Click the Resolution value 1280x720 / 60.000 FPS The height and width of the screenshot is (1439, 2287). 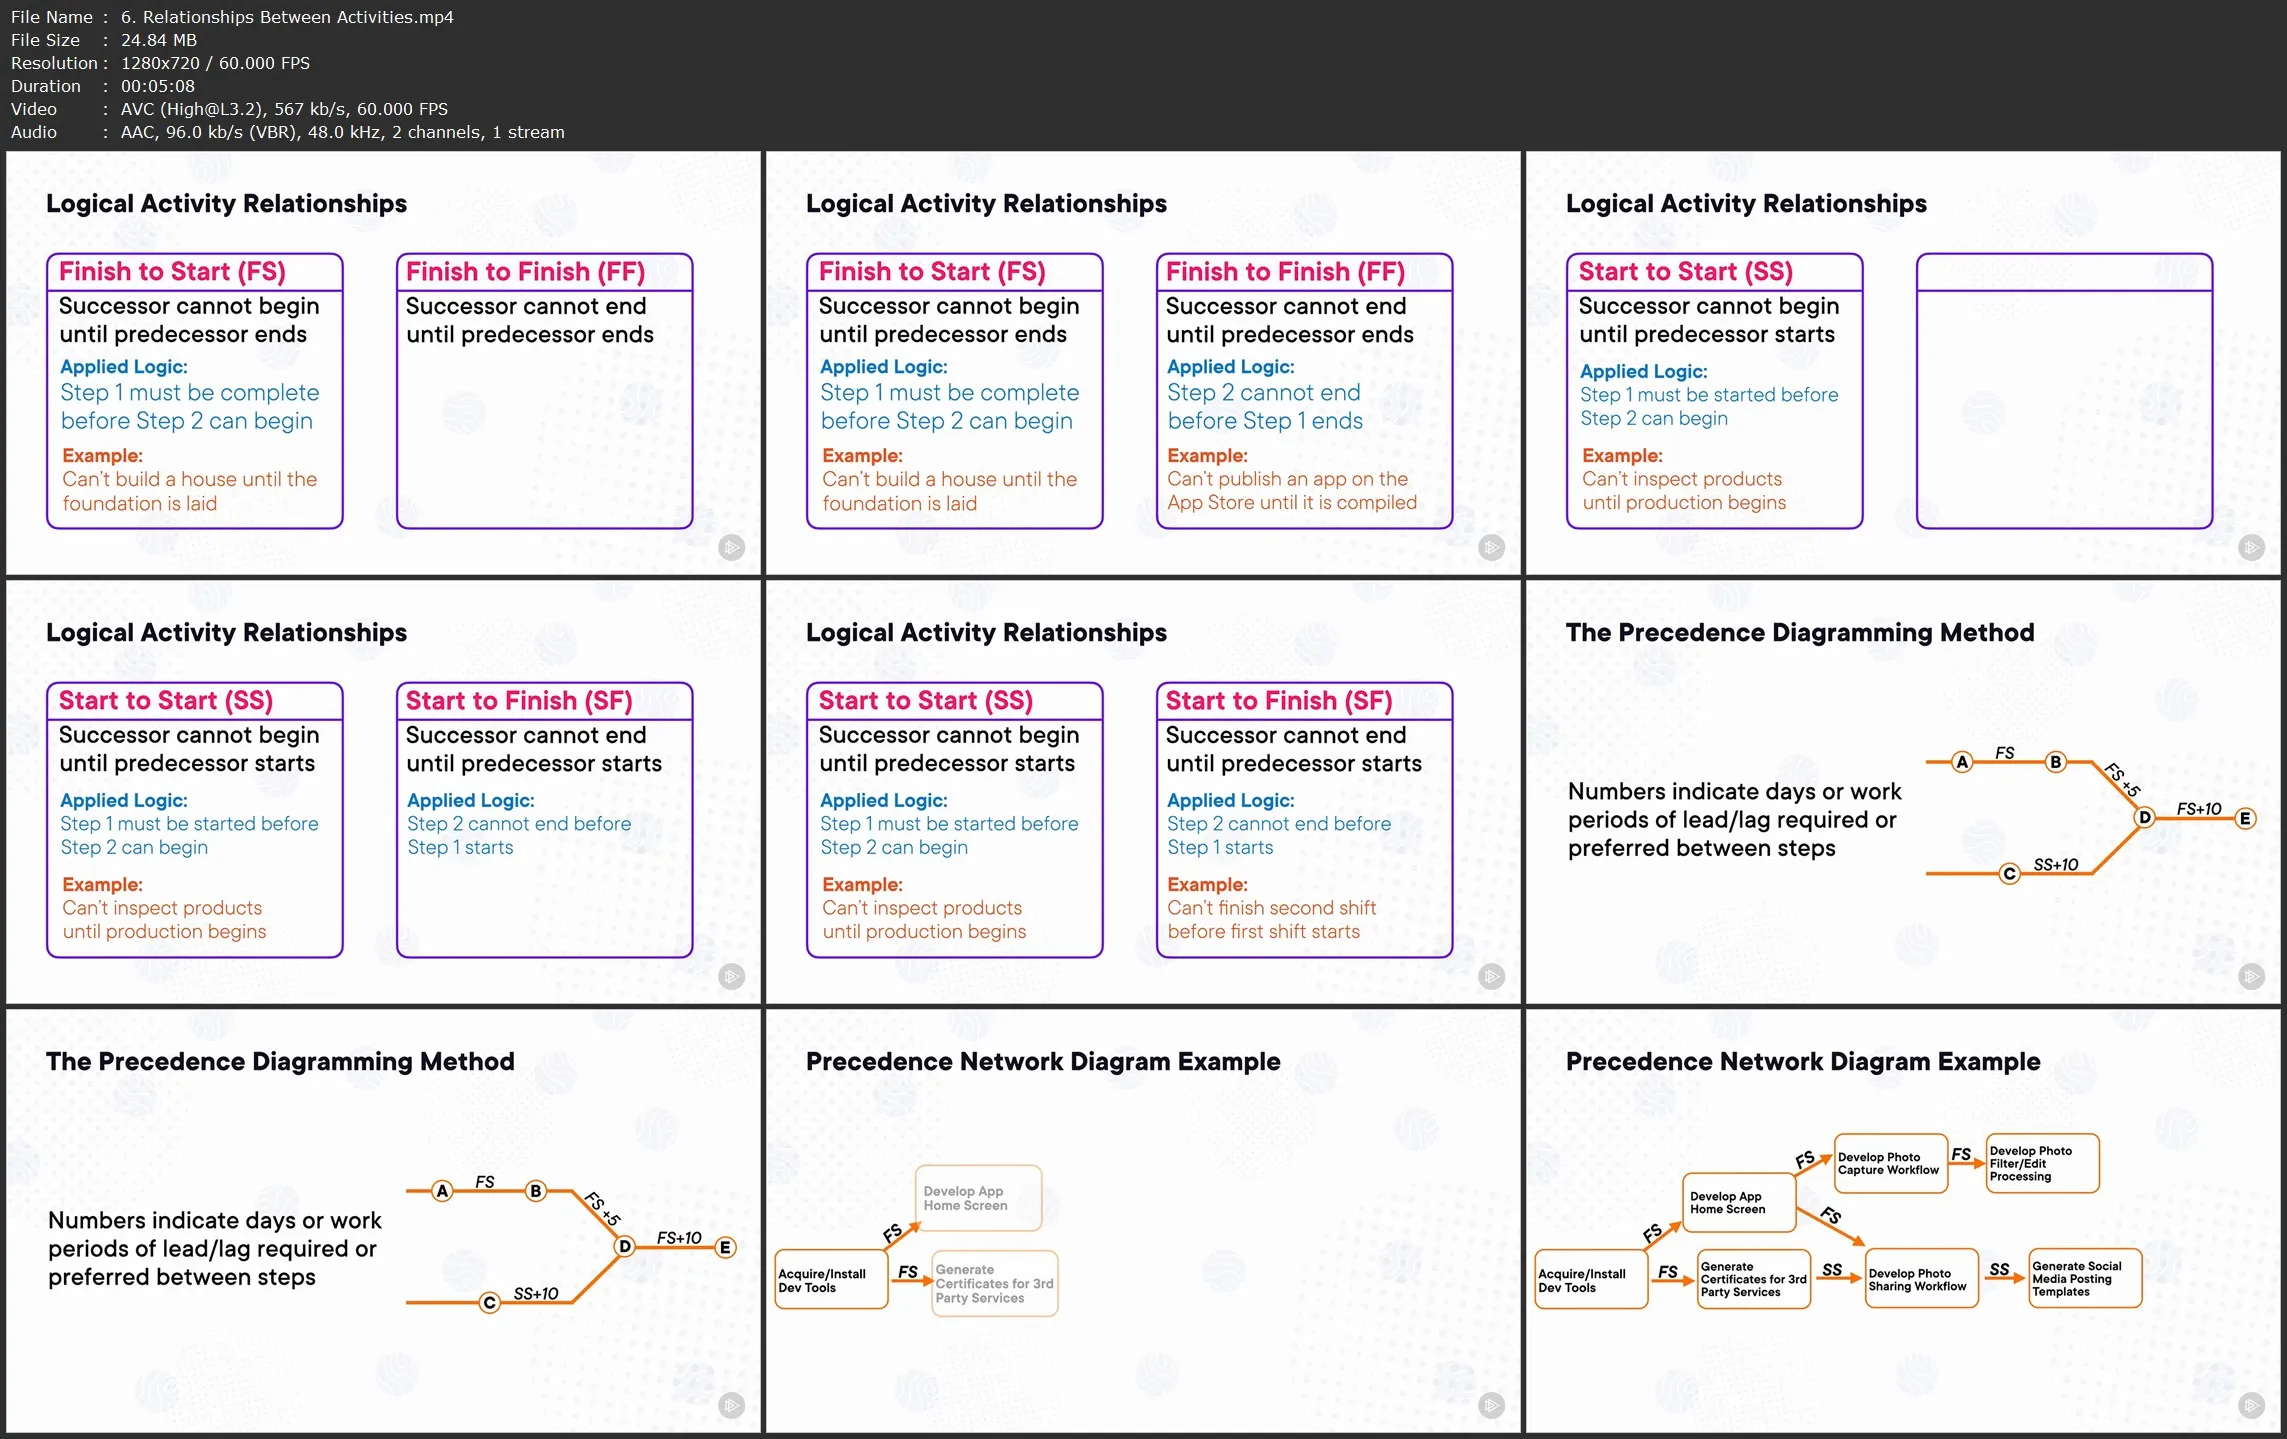tap(215, 63)
